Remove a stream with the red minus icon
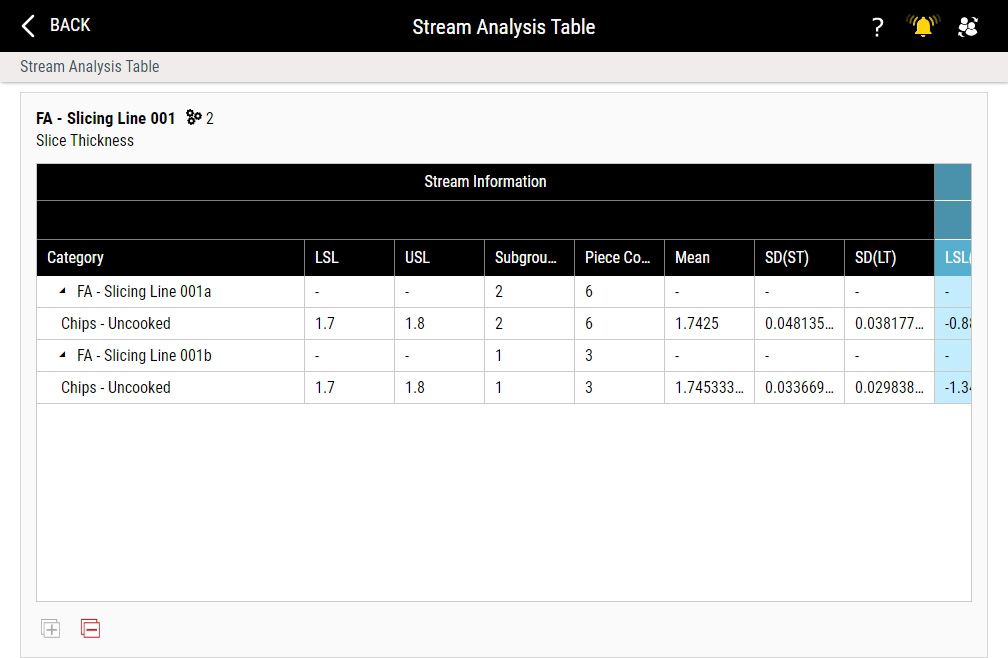The image size is (1008, 658). click(90, 627)
